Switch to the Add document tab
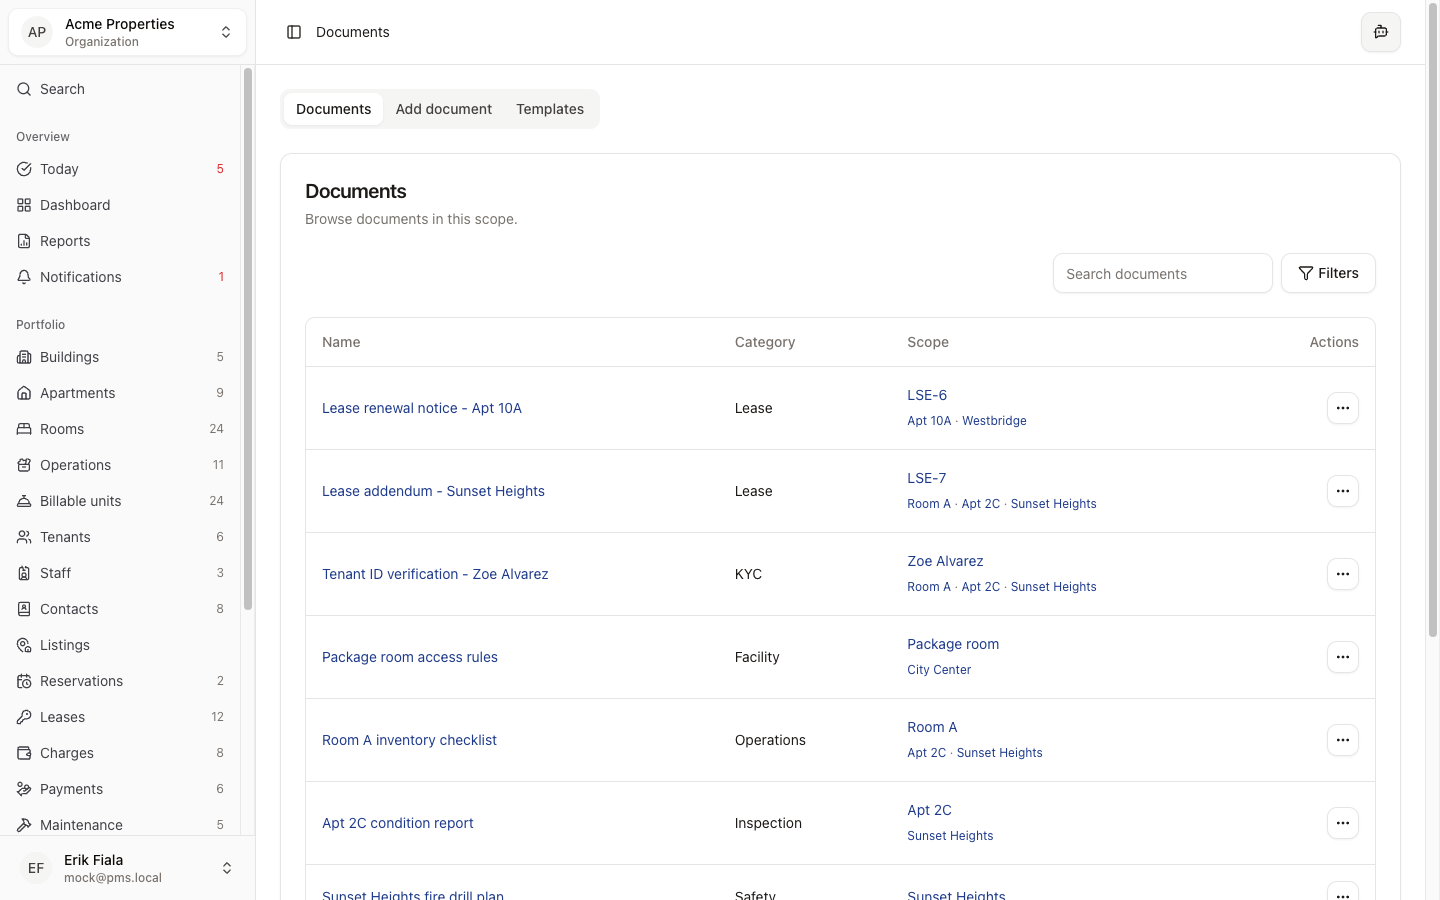Viewport: 1440px width, 900px height. [444, 109]
